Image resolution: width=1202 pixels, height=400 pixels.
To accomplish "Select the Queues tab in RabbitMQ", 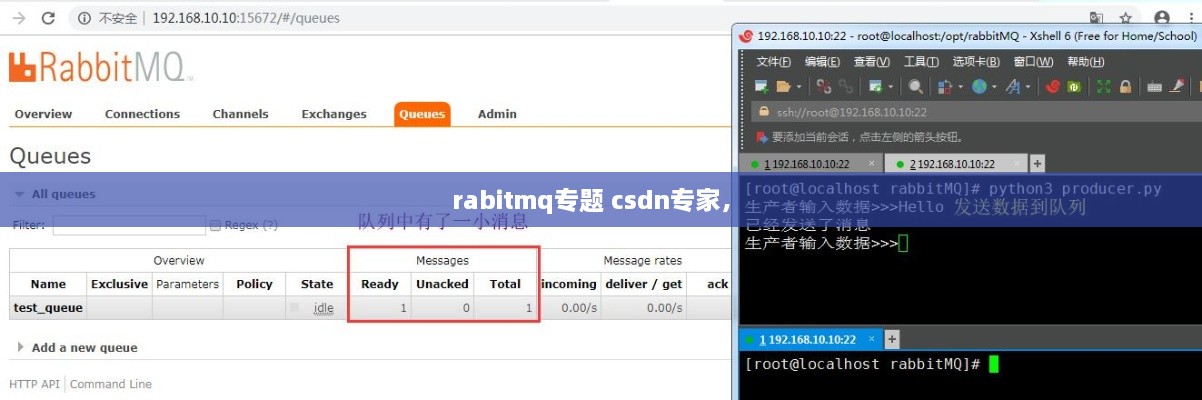I will pyautogui.click(x=422, y=114).
